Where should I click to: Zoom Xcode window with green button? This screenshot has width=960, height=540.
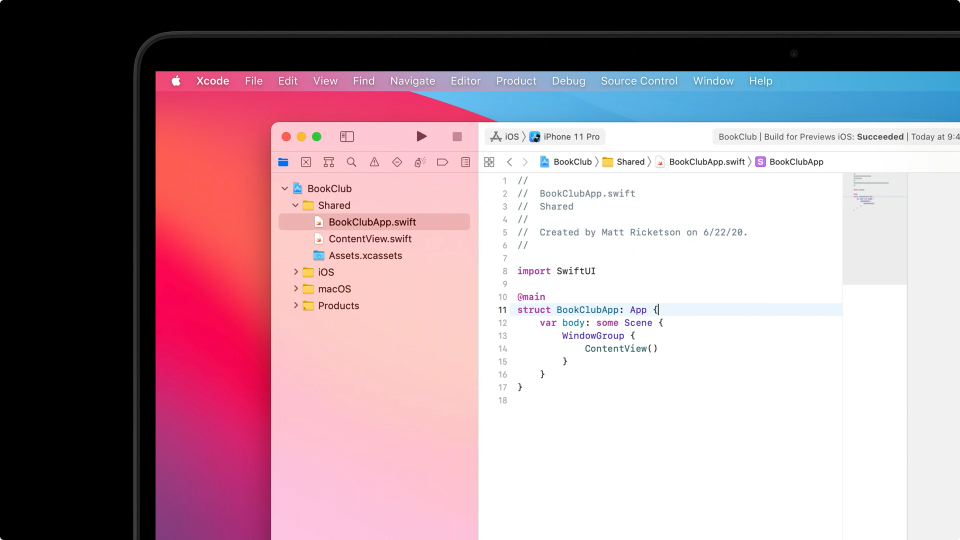pos(317,137)
